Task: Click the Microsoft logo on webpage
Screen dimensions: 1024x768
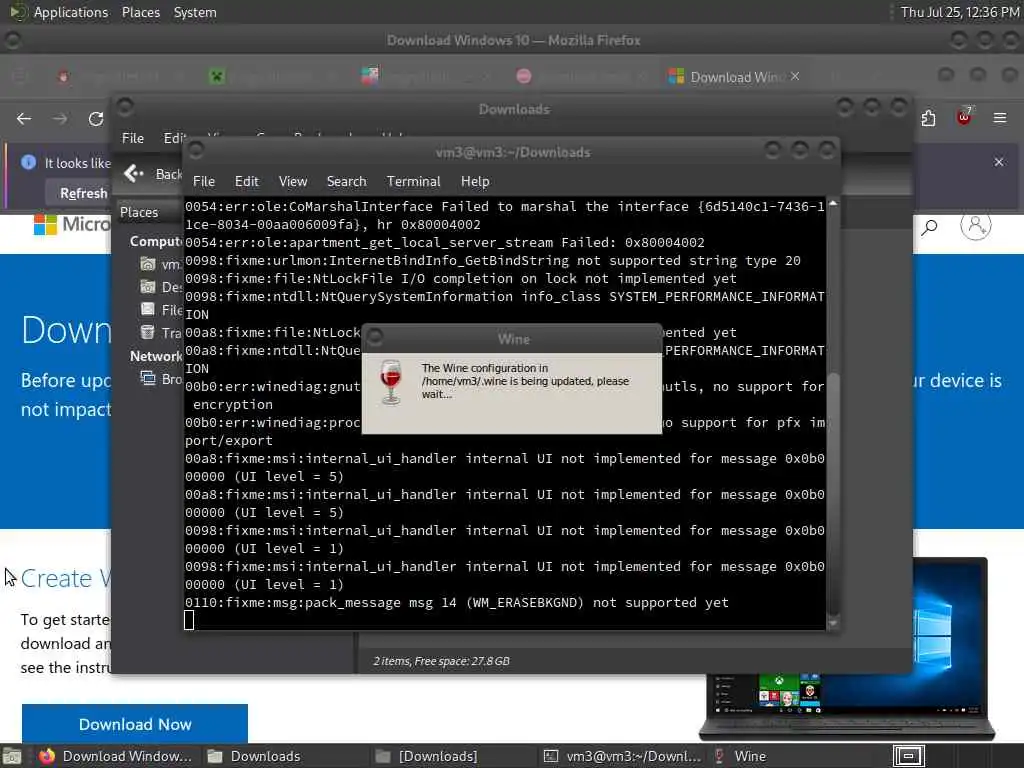Action: 45,225
